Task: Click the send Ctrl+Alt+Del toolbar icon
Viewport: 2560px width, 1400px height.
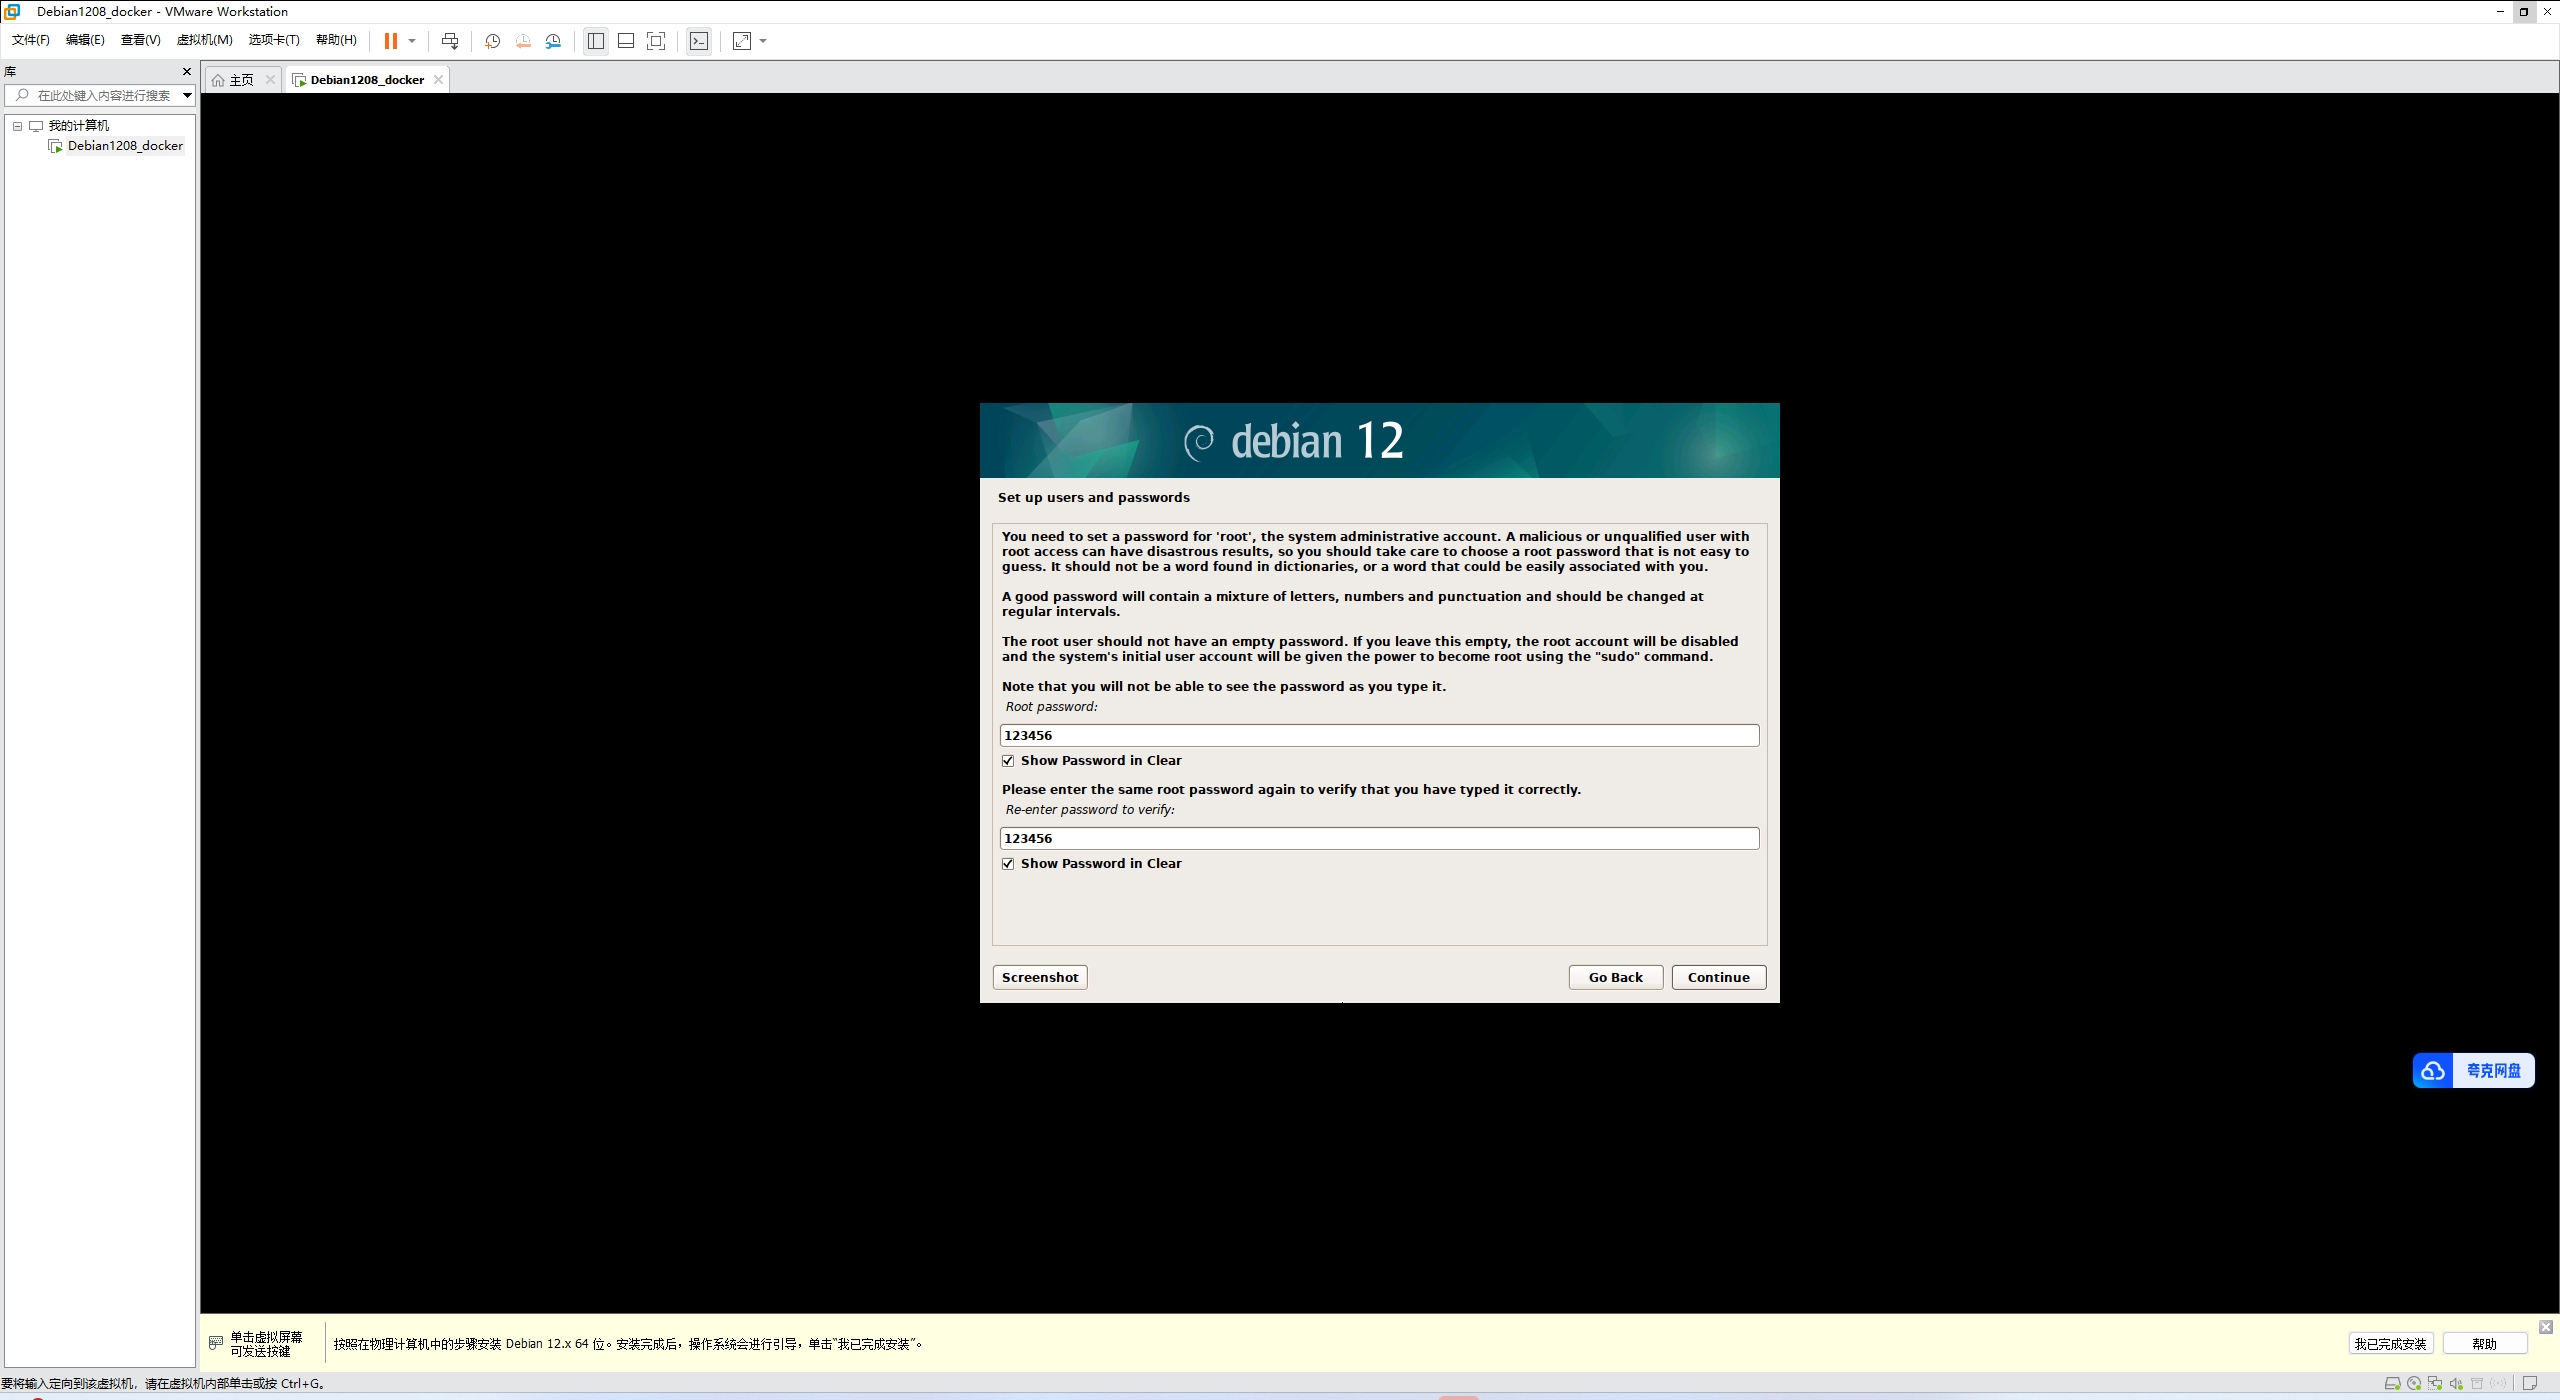Action: coord(450,41)
